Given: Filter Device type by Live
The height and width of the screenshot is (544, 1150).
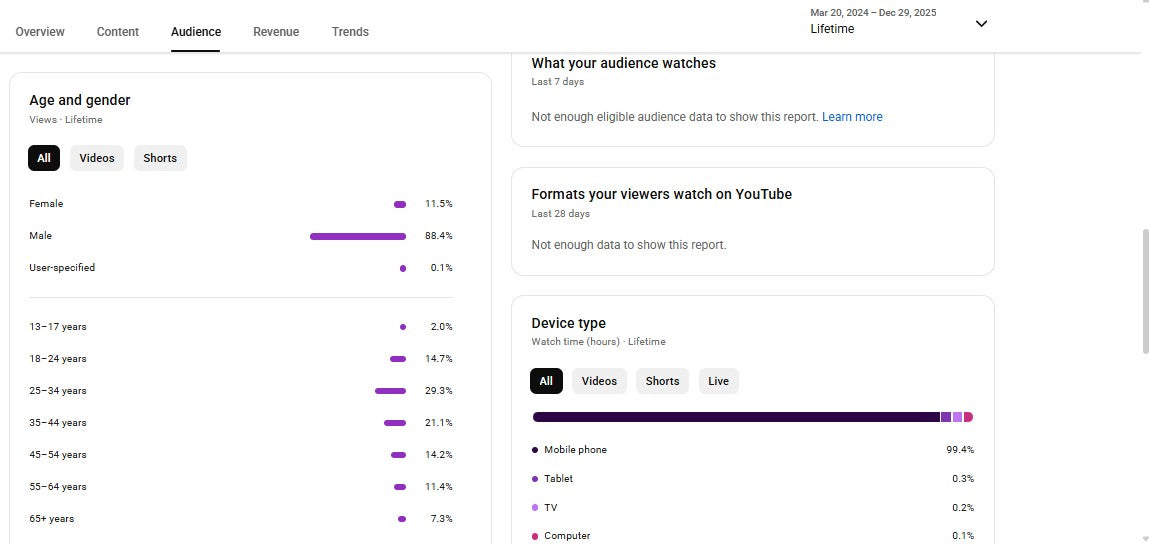Looking at the screenshot, I should (718, 381).
